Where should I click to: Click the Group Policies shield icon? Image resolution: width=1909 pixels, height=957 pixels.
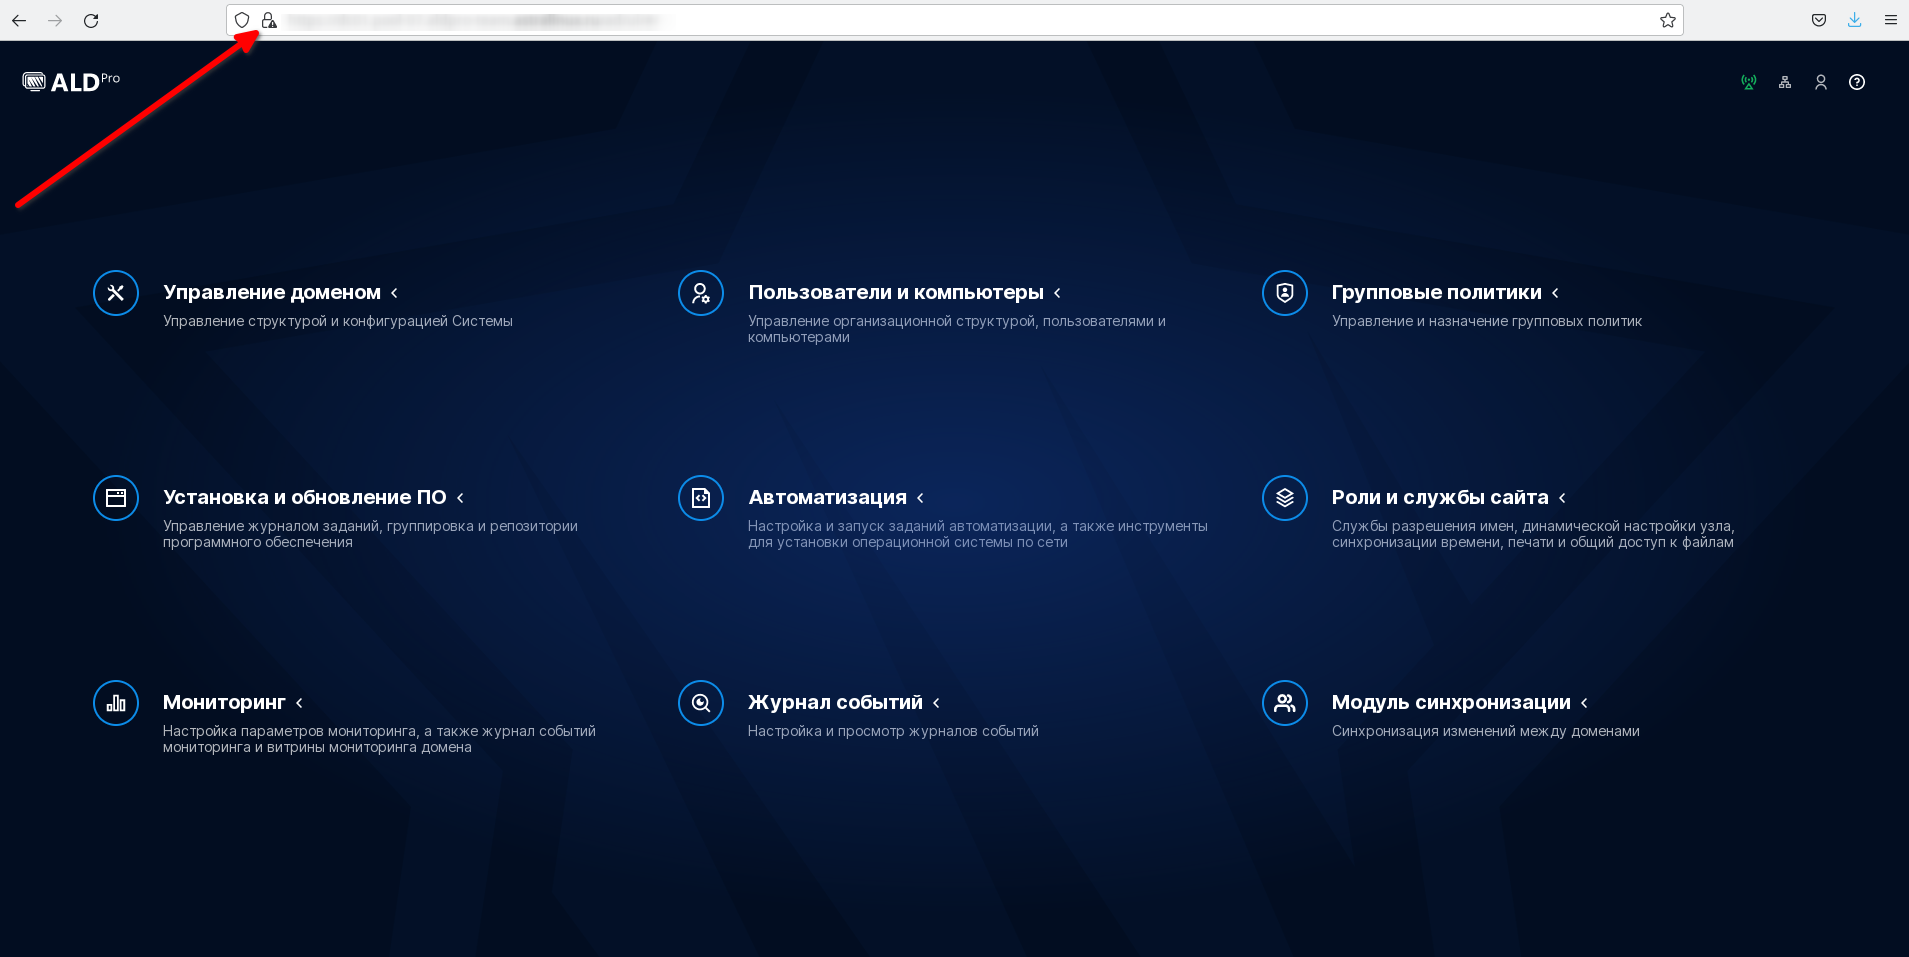(1285, 293)
